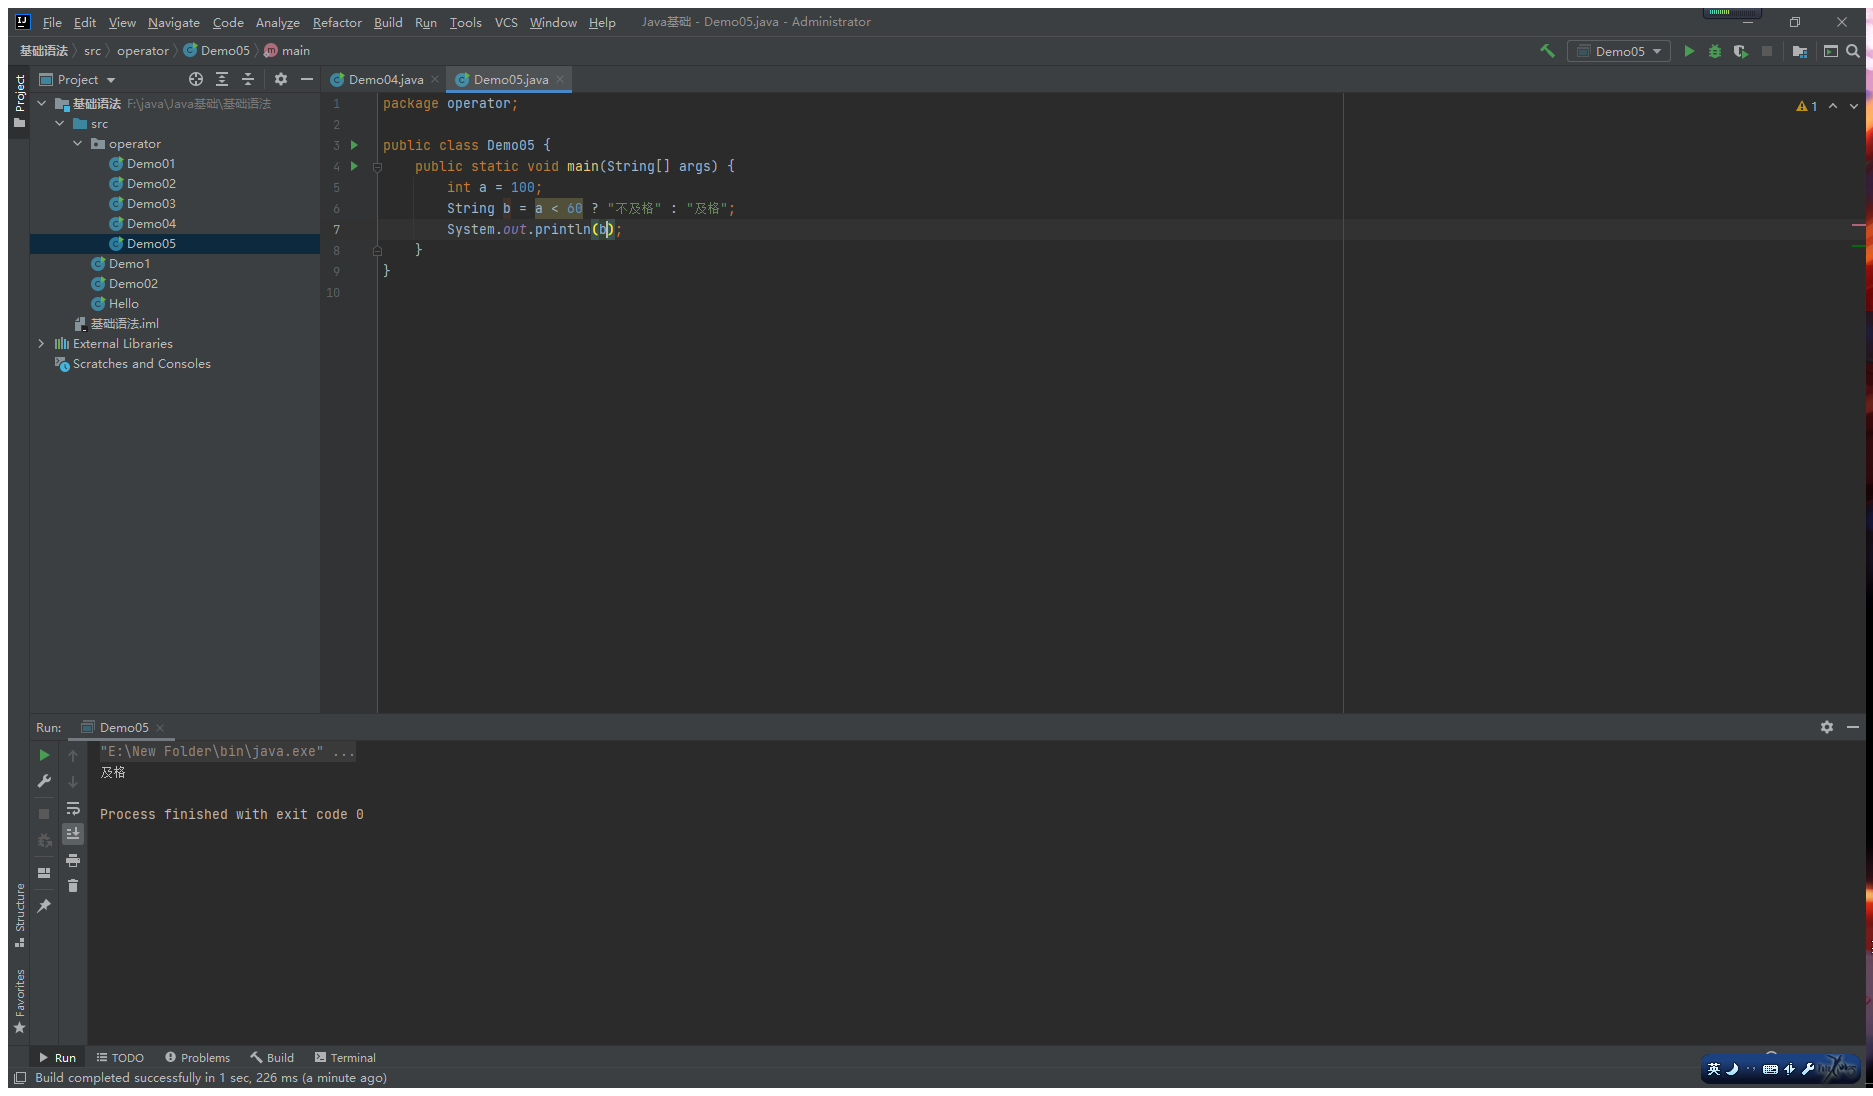
Task: Click the wrench icon in Run panel
Action: [44, 781]
